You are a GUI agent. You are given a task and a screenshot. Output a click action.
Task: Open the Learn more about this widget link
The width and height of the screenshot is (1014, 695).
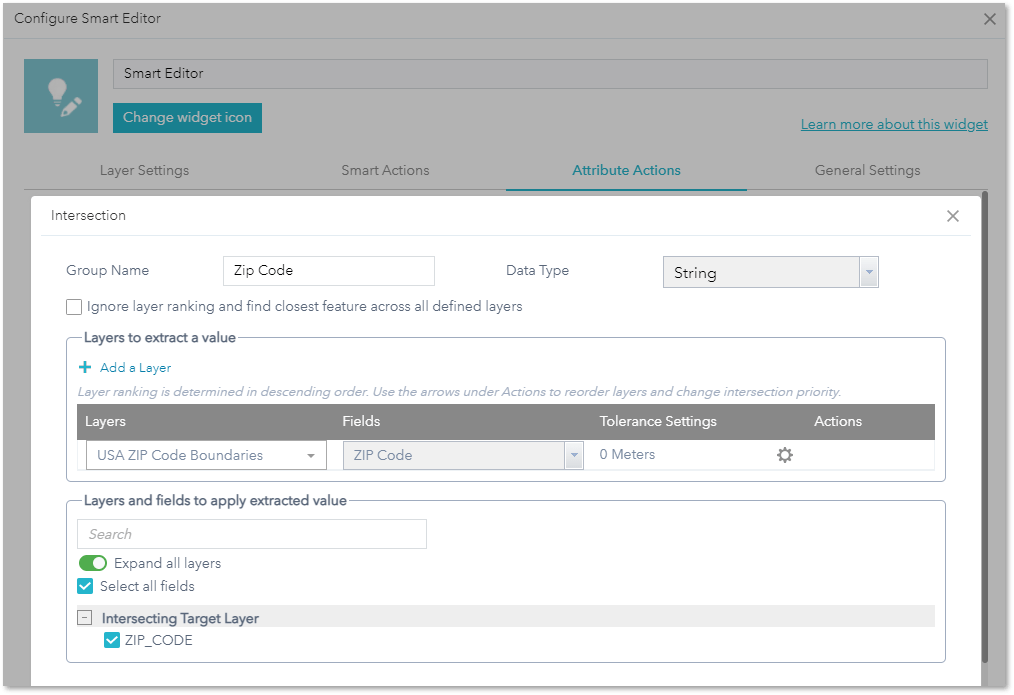click(x=893, y=124)
